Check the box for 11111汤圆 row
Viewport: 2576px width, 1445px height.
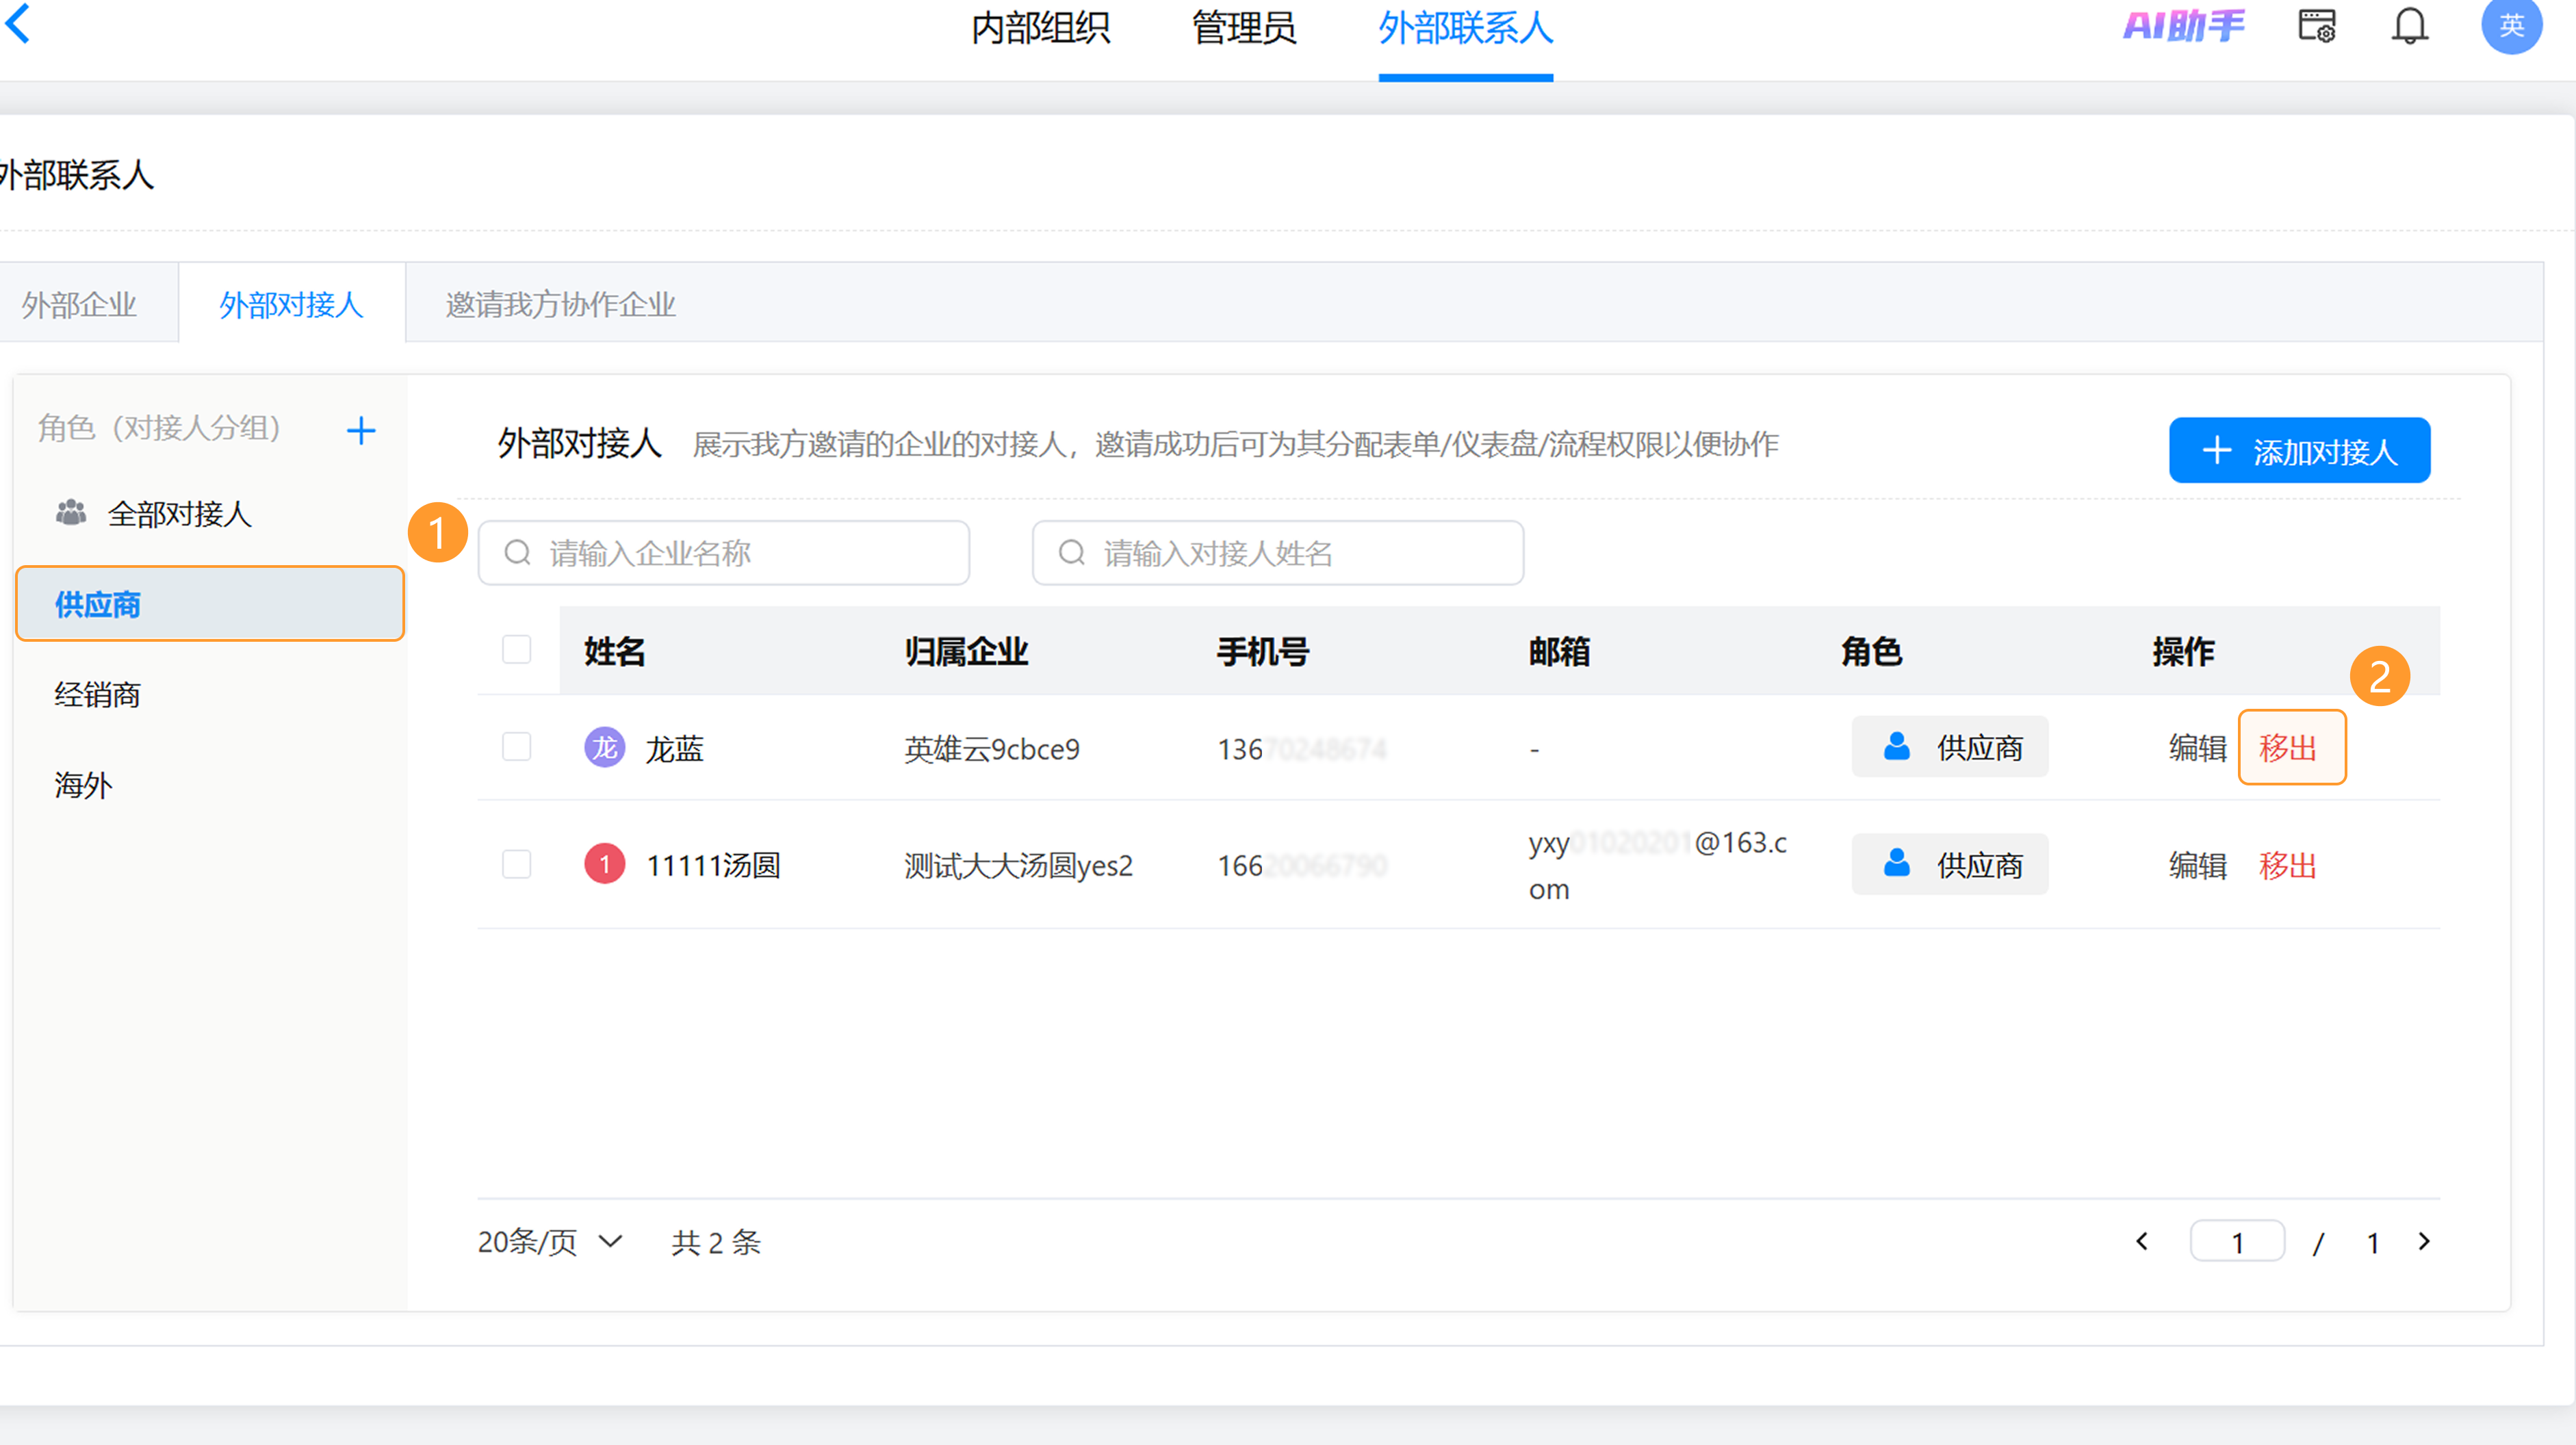point(516,863)
